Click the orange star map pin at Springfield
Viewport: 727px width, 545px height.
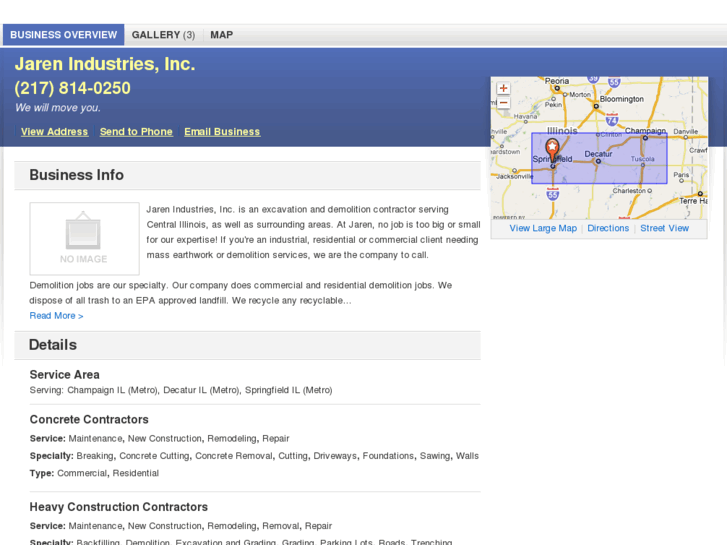[x=552, y=150]
